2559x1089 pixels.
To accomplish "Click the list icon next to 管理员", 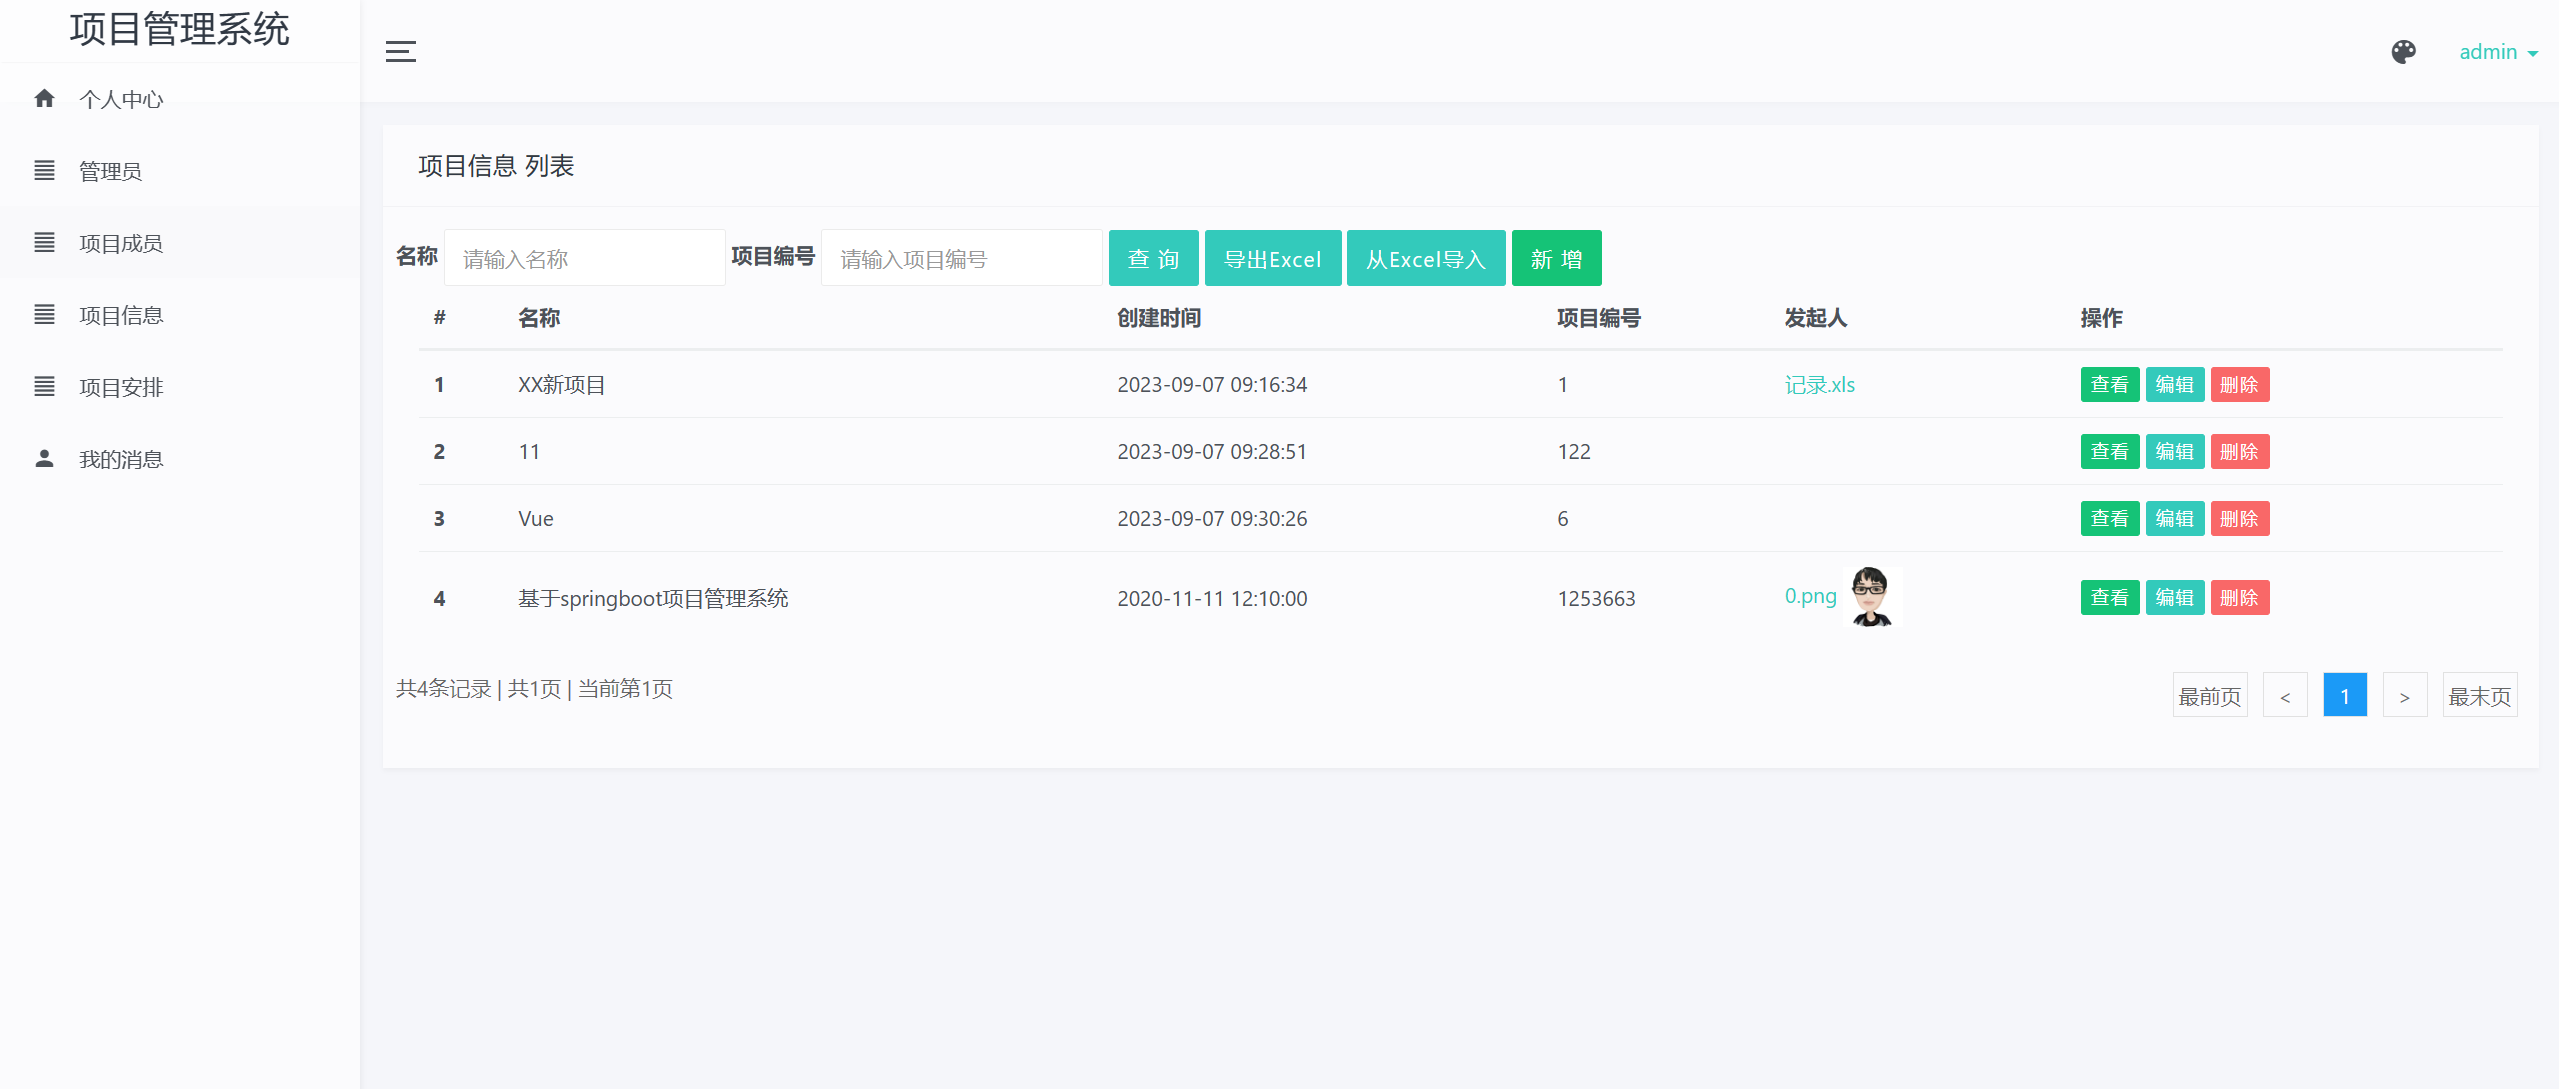I will click(44, 171).
